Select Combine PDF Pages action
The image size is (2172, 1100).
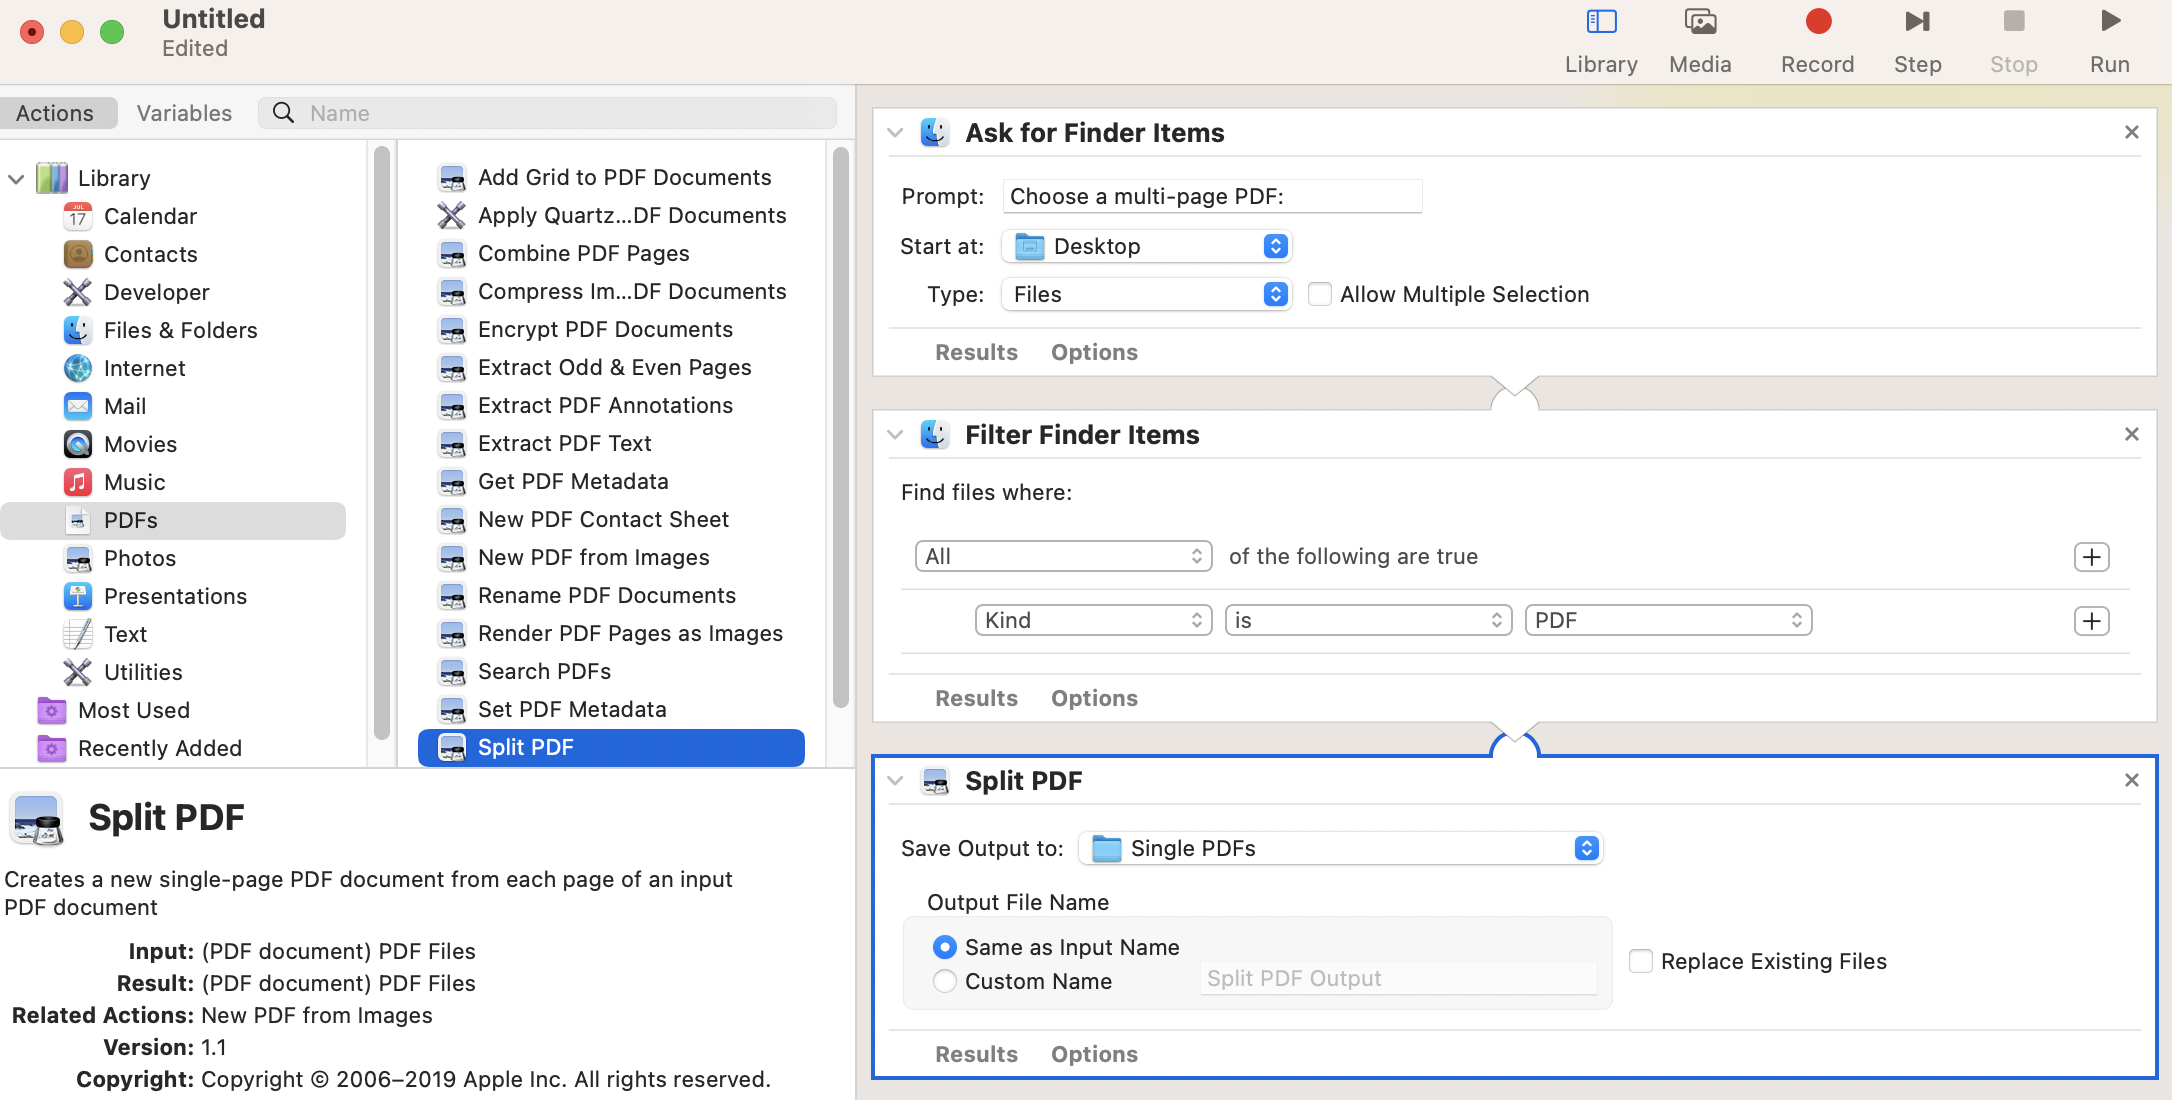(x=583, y=253)
